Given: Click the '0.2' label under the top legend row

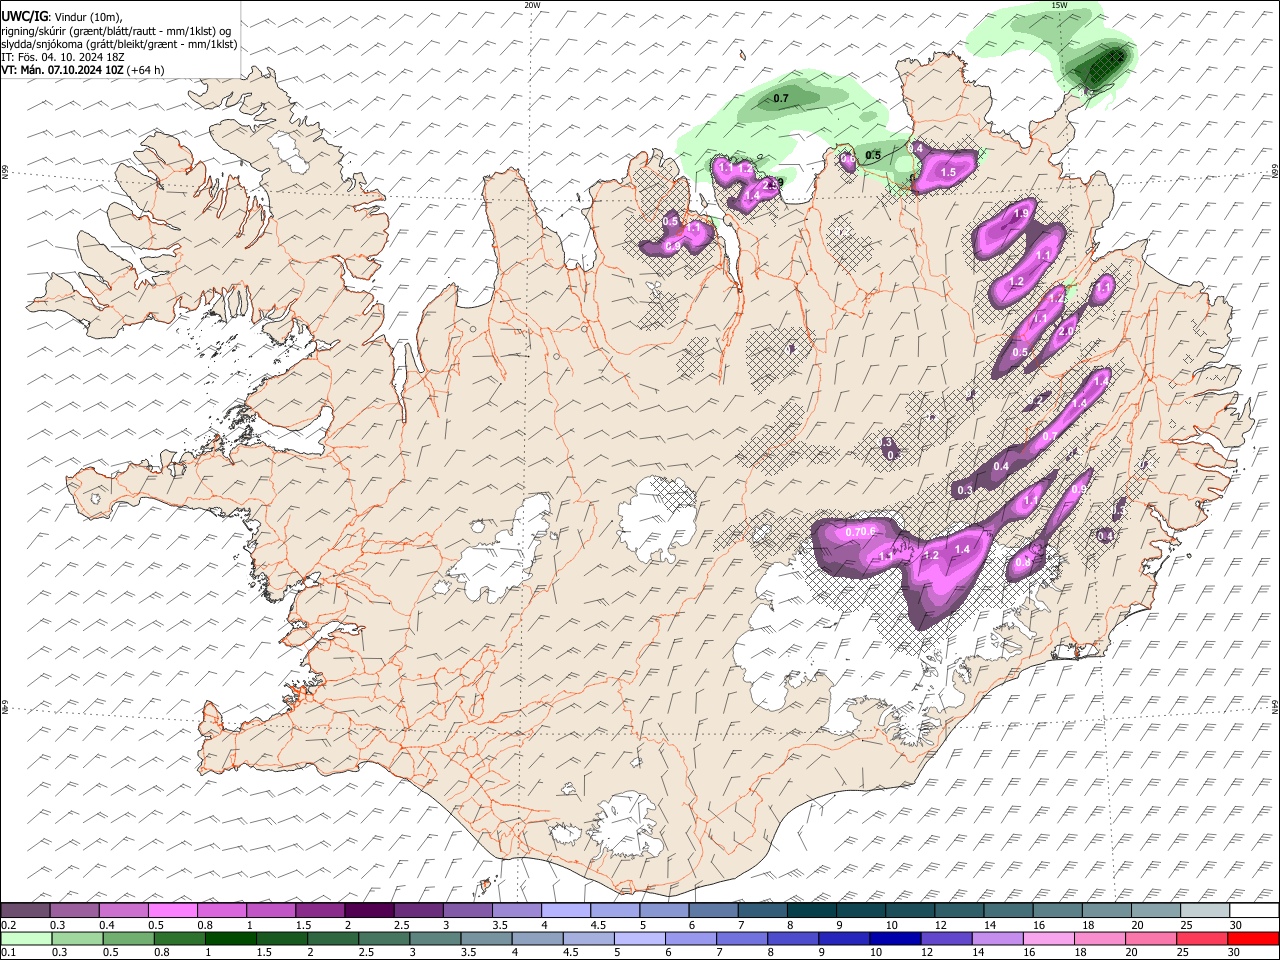Looking at the screenshot, I should pos(9,924).
